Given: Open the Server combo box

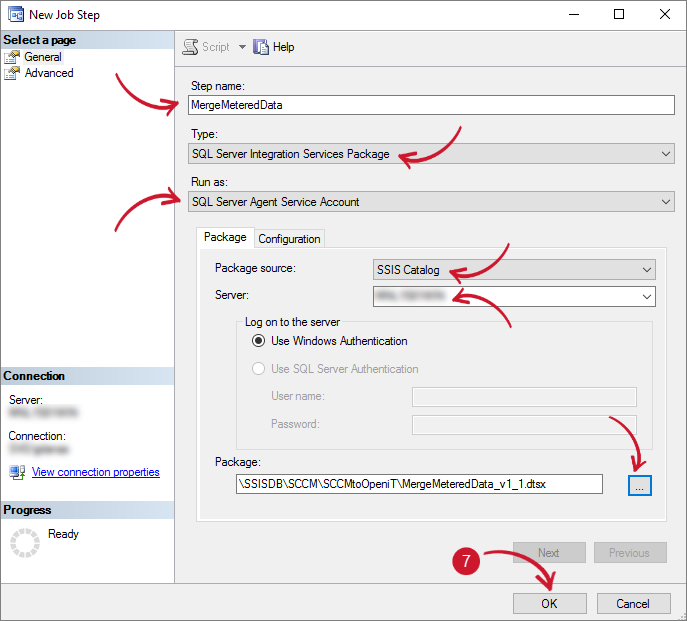Looking at the screenshot, I should pos(647,296).
